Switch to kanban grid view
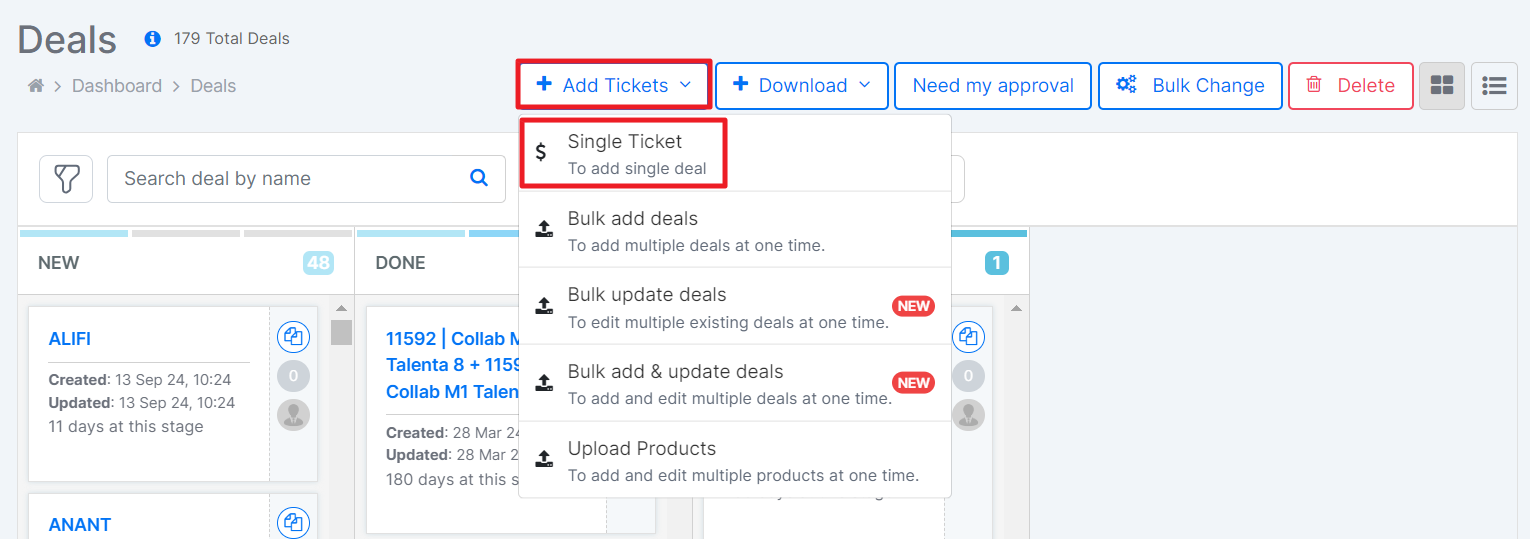The image size is (1530, 539). coord(1442,86)
